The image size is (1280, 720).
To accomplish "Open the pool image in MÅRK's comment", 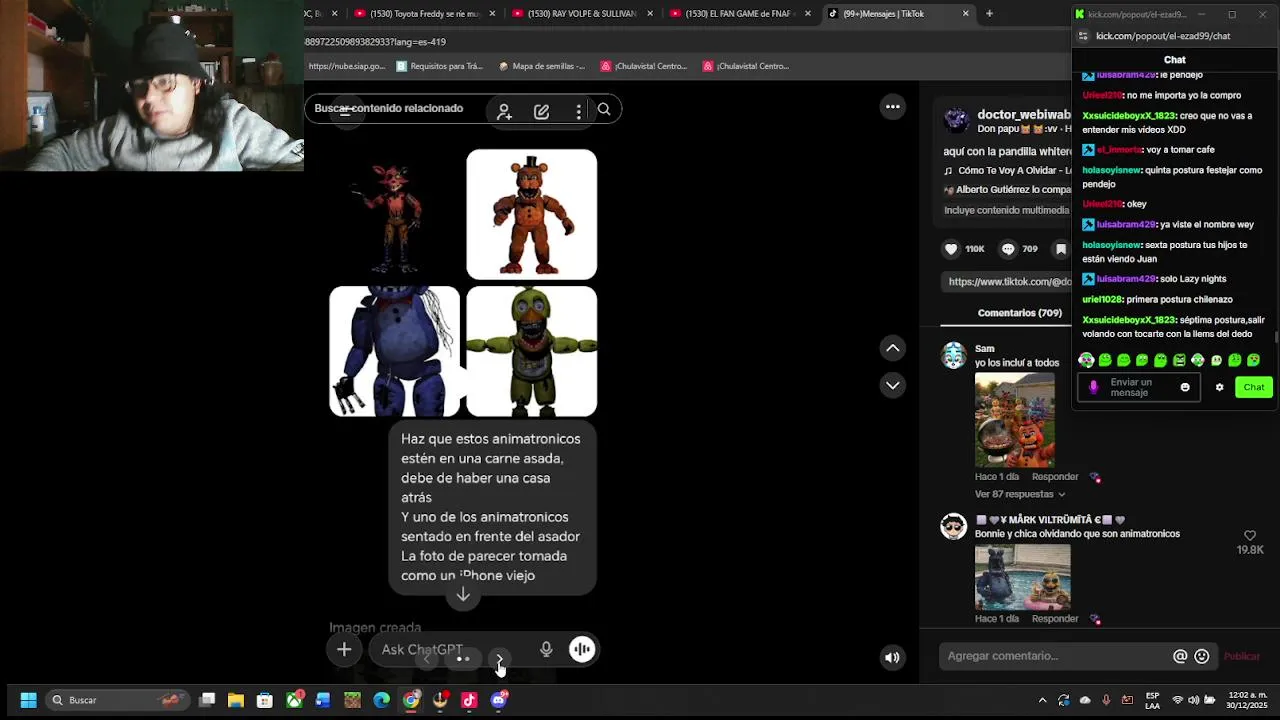I will pyautogui.click(x=1023, y=577).
